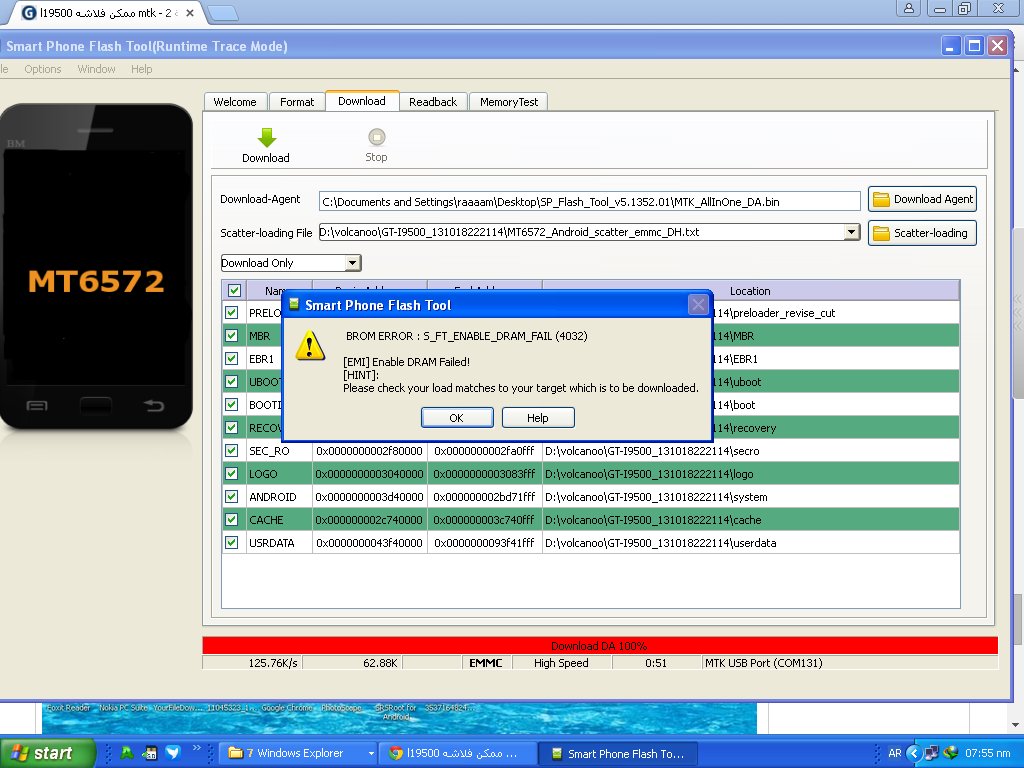Image resolution: width=1024 pixels, height=768 pixels.
Task: Click OK in the BROM error dialog
Action: [456, 418]
